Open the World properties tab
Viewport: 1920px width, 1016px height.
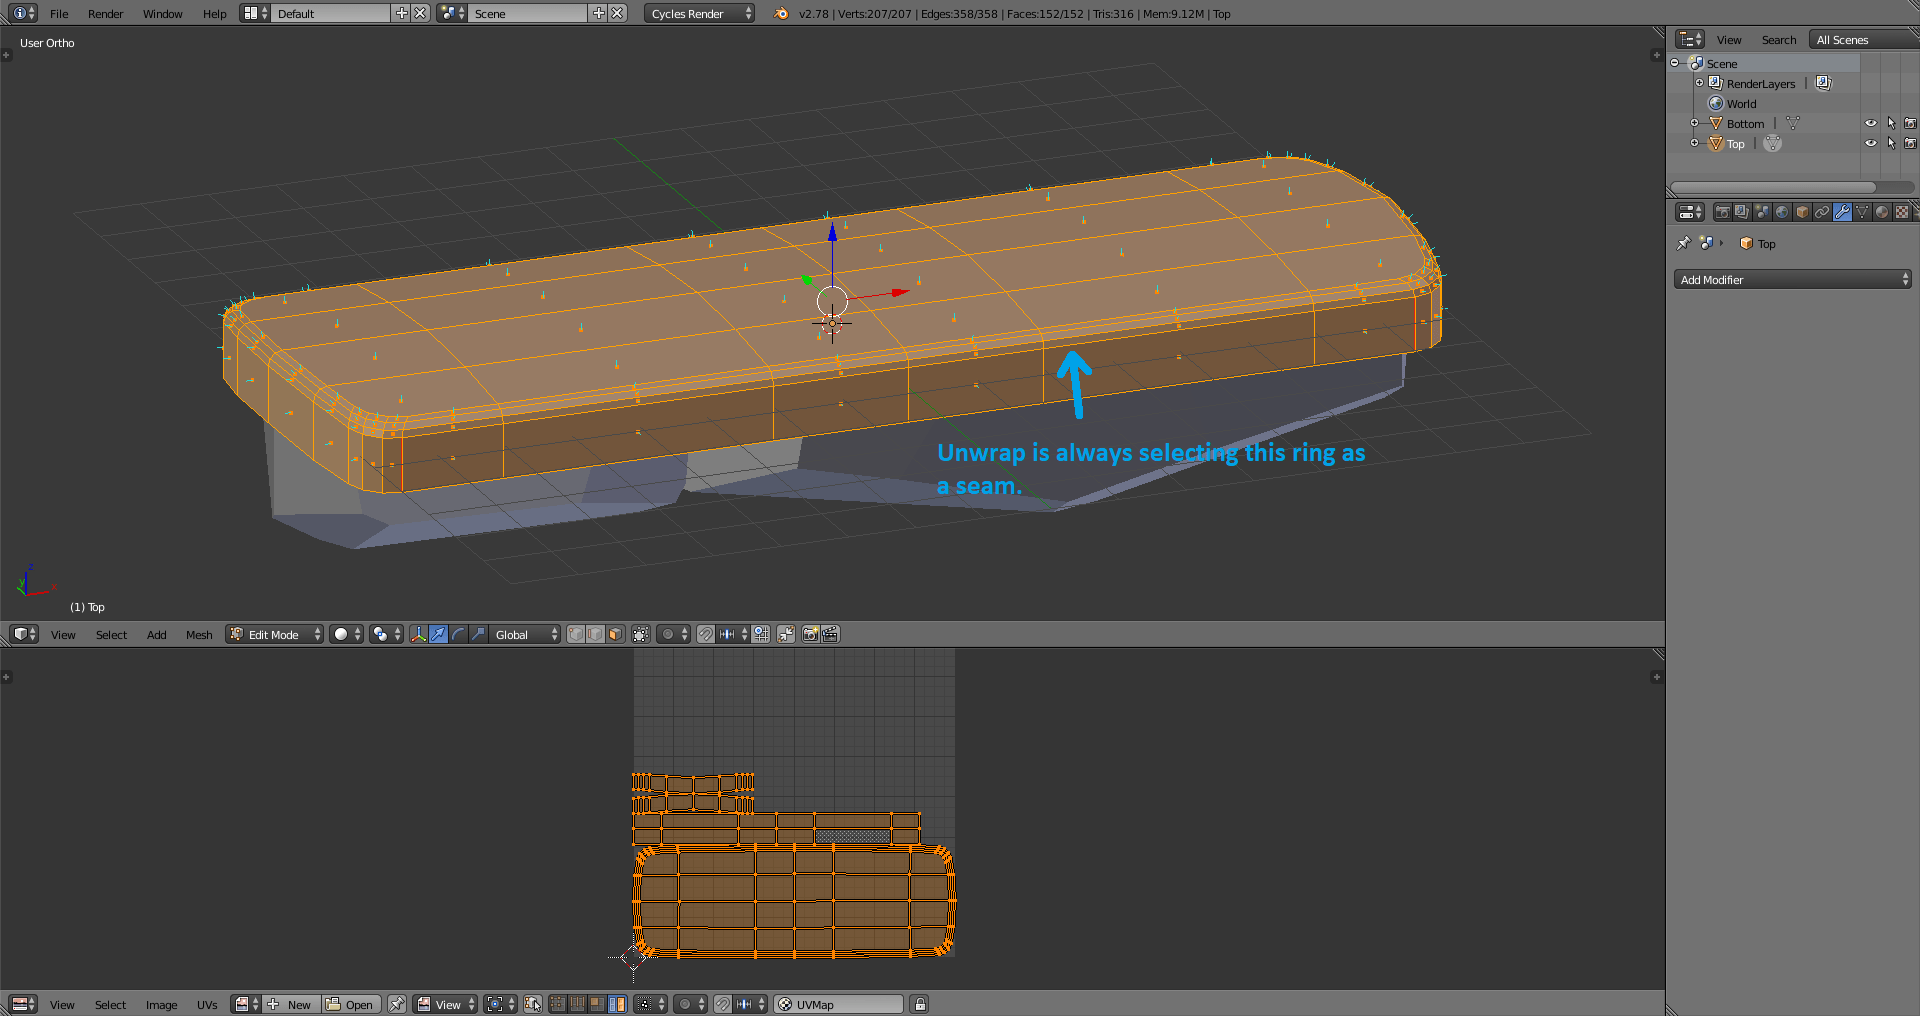point(1783,212)
